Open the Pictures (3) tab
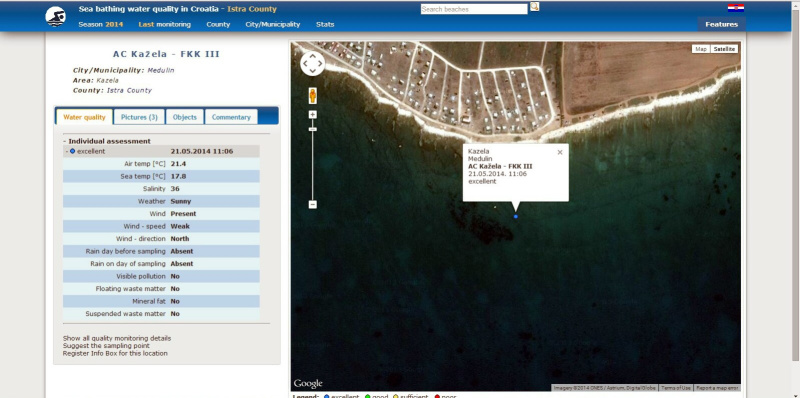Image resolution: width=800 pixels, height=398 pixels. (139, 117)
